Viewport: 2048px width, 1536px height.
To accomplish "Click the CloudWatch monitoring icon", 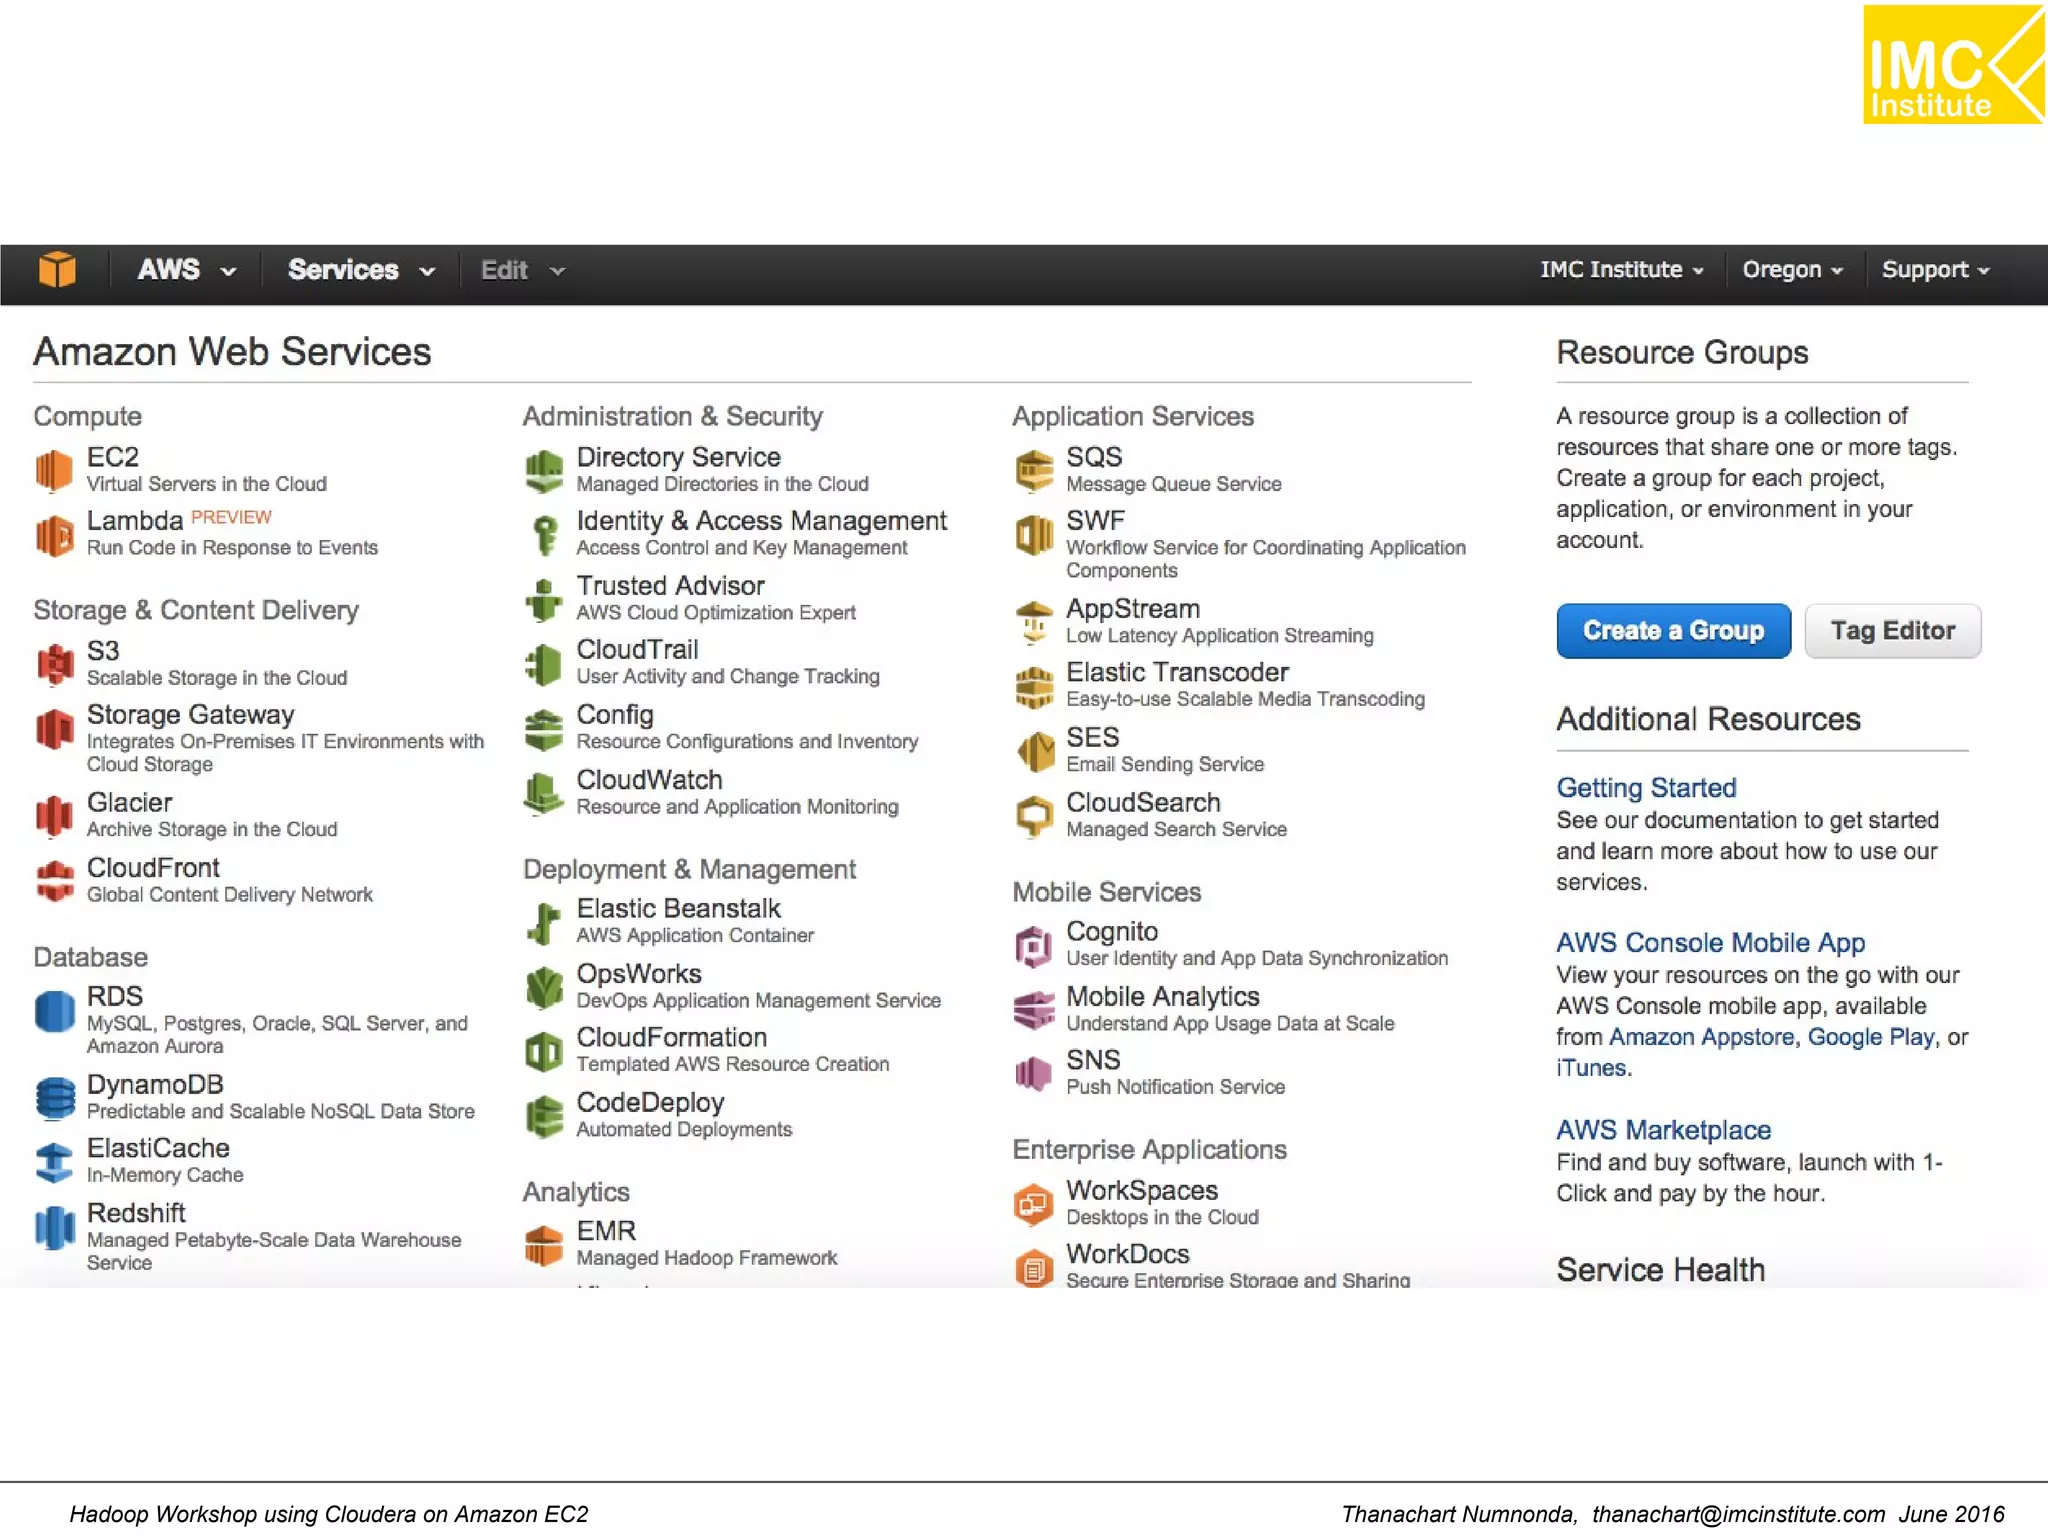I will click(x=543, y=793).
